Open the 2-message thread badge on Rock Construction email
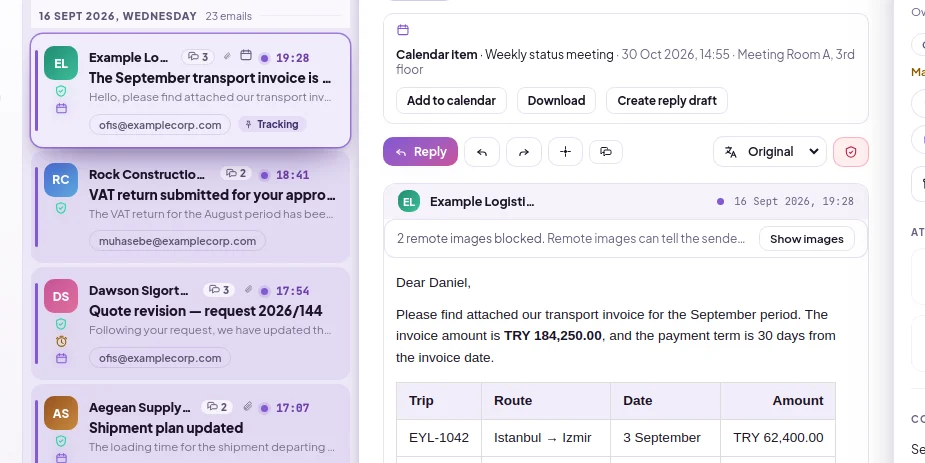 (236, 174)
